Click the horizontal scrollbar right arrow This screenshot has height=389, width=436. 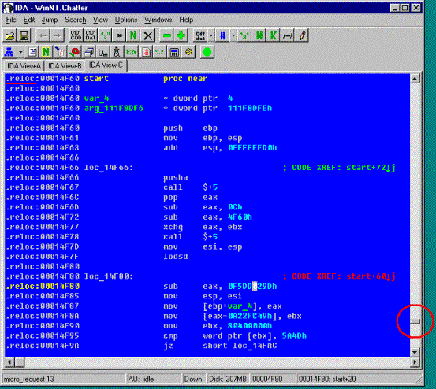tap(414, 362)
